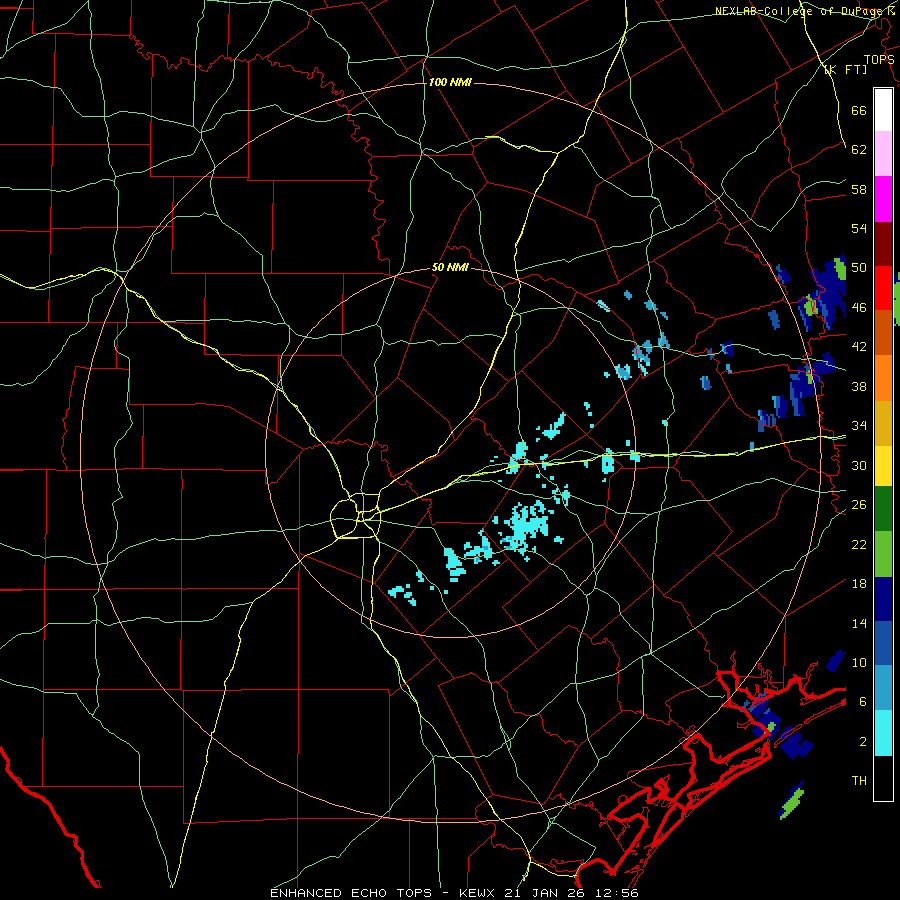Click the bright red legend swatch
This screenshot has height=900, width=900.
point(883,288)
